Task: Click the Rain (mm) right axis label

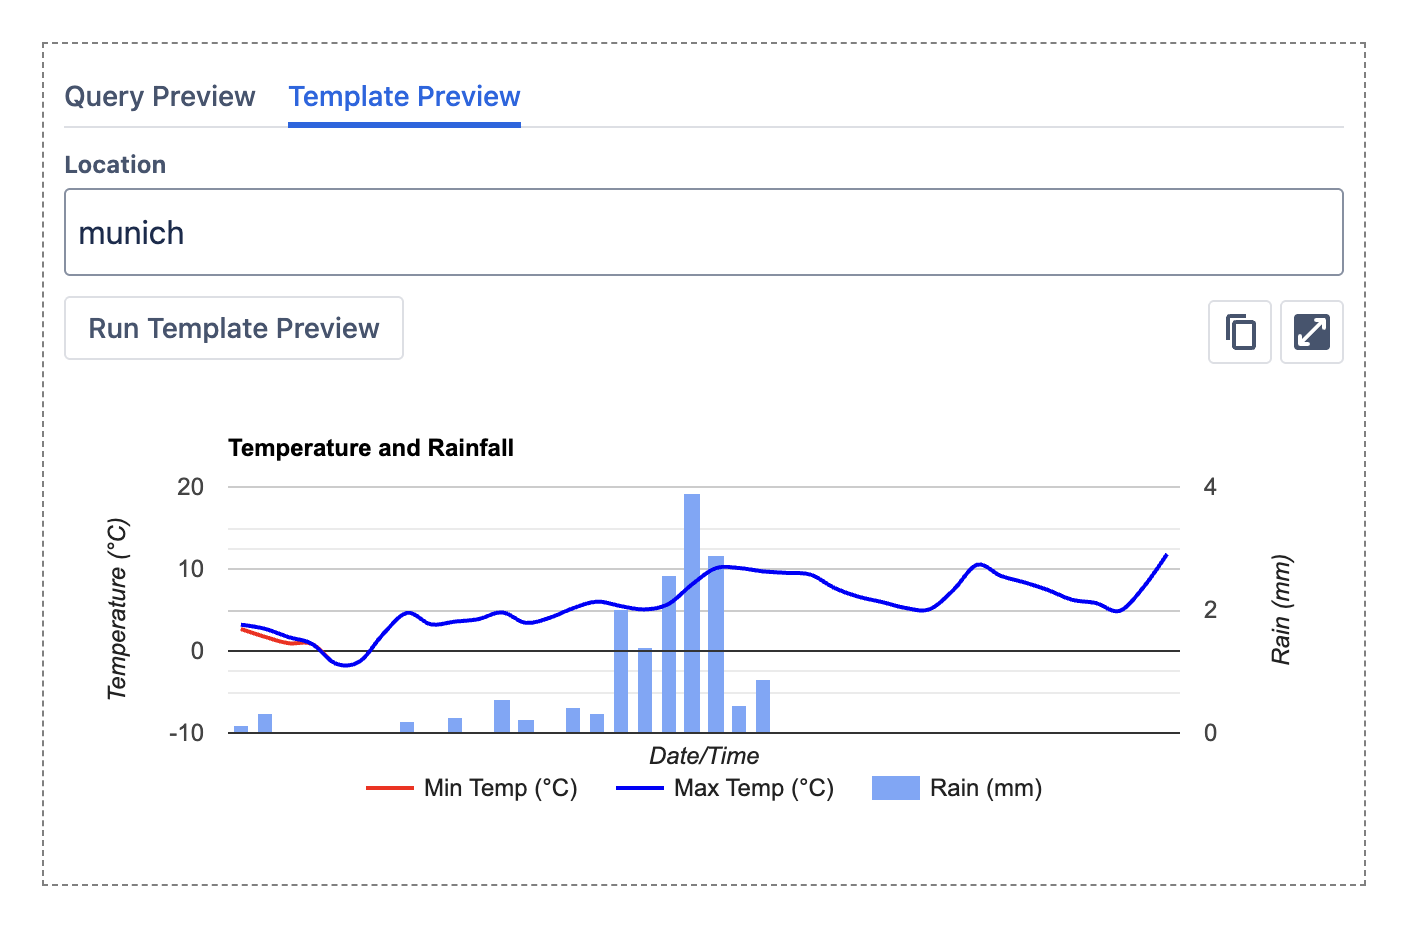Action: 1281,608
